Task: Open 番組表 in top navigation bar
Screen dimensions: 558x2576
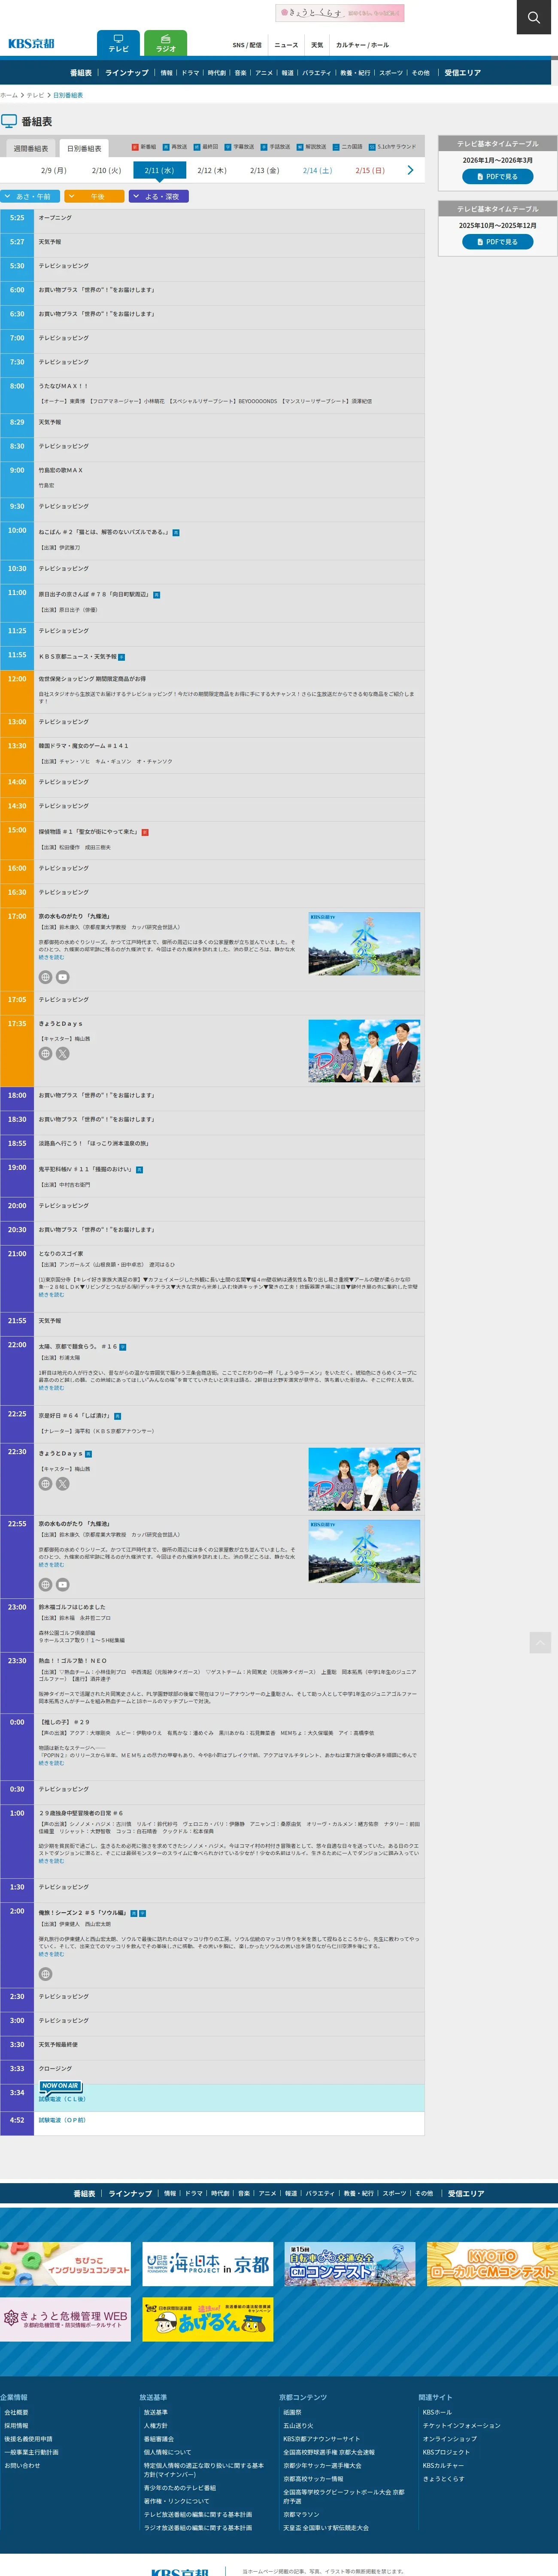Action: tap(81, 73)
